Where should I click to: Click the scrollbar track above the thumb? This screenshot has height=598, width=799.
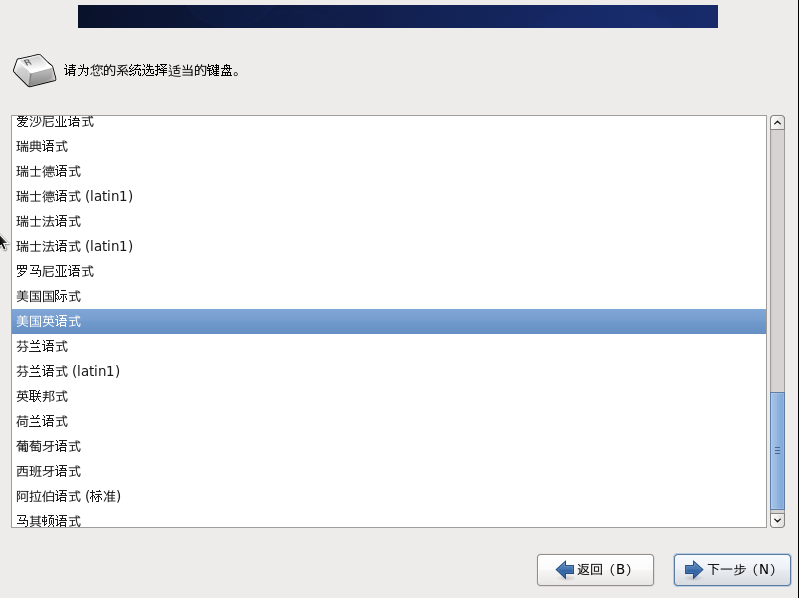pos(777,261)
